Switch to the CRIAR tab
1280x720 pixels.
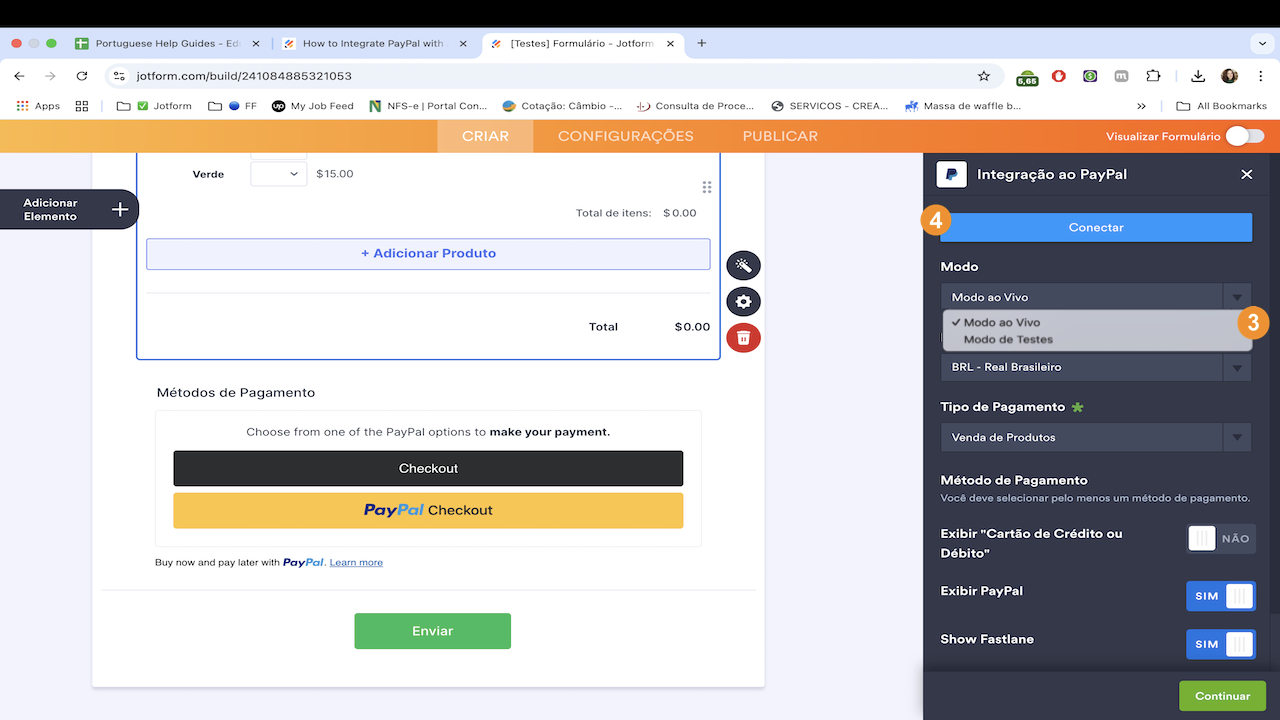coord(485,136)
